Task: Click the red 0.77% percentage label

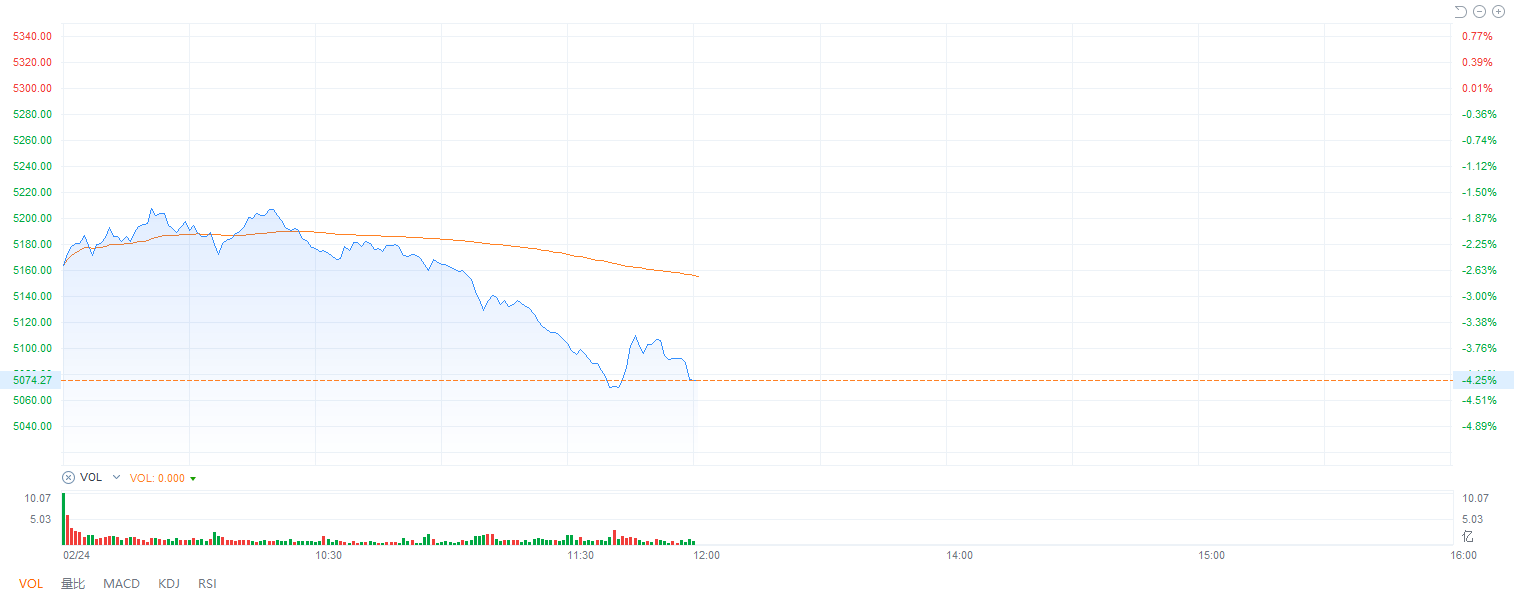Action: point(1477,36)
